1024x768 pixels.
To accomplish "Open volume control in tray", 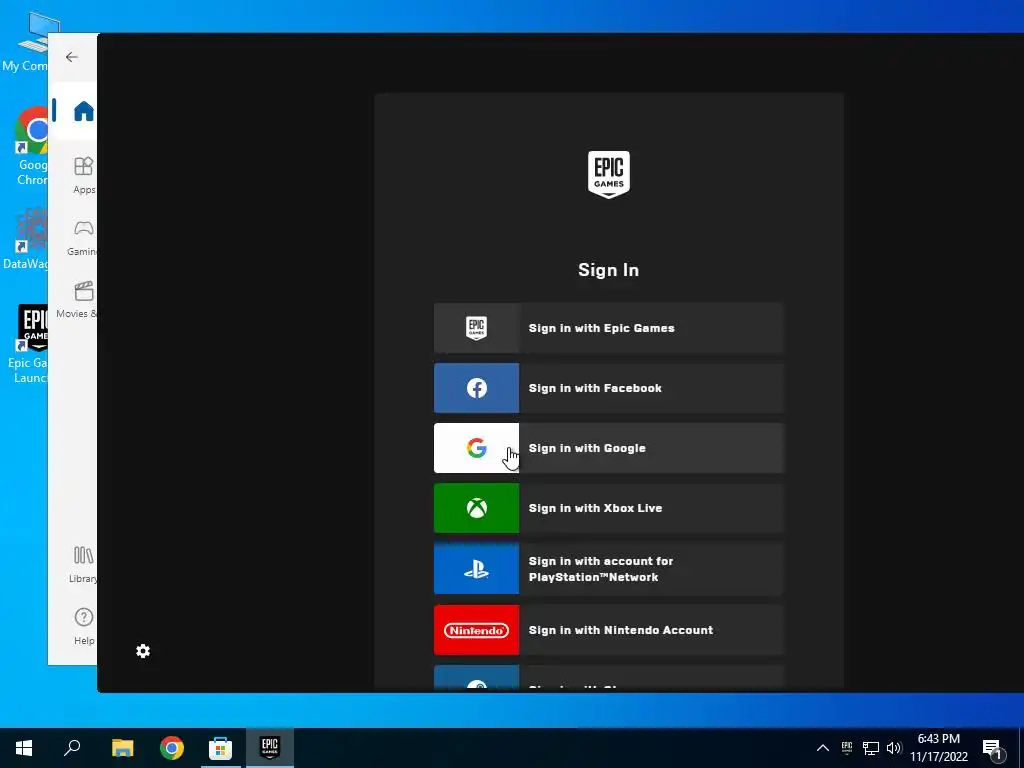I will pos(894,748).
